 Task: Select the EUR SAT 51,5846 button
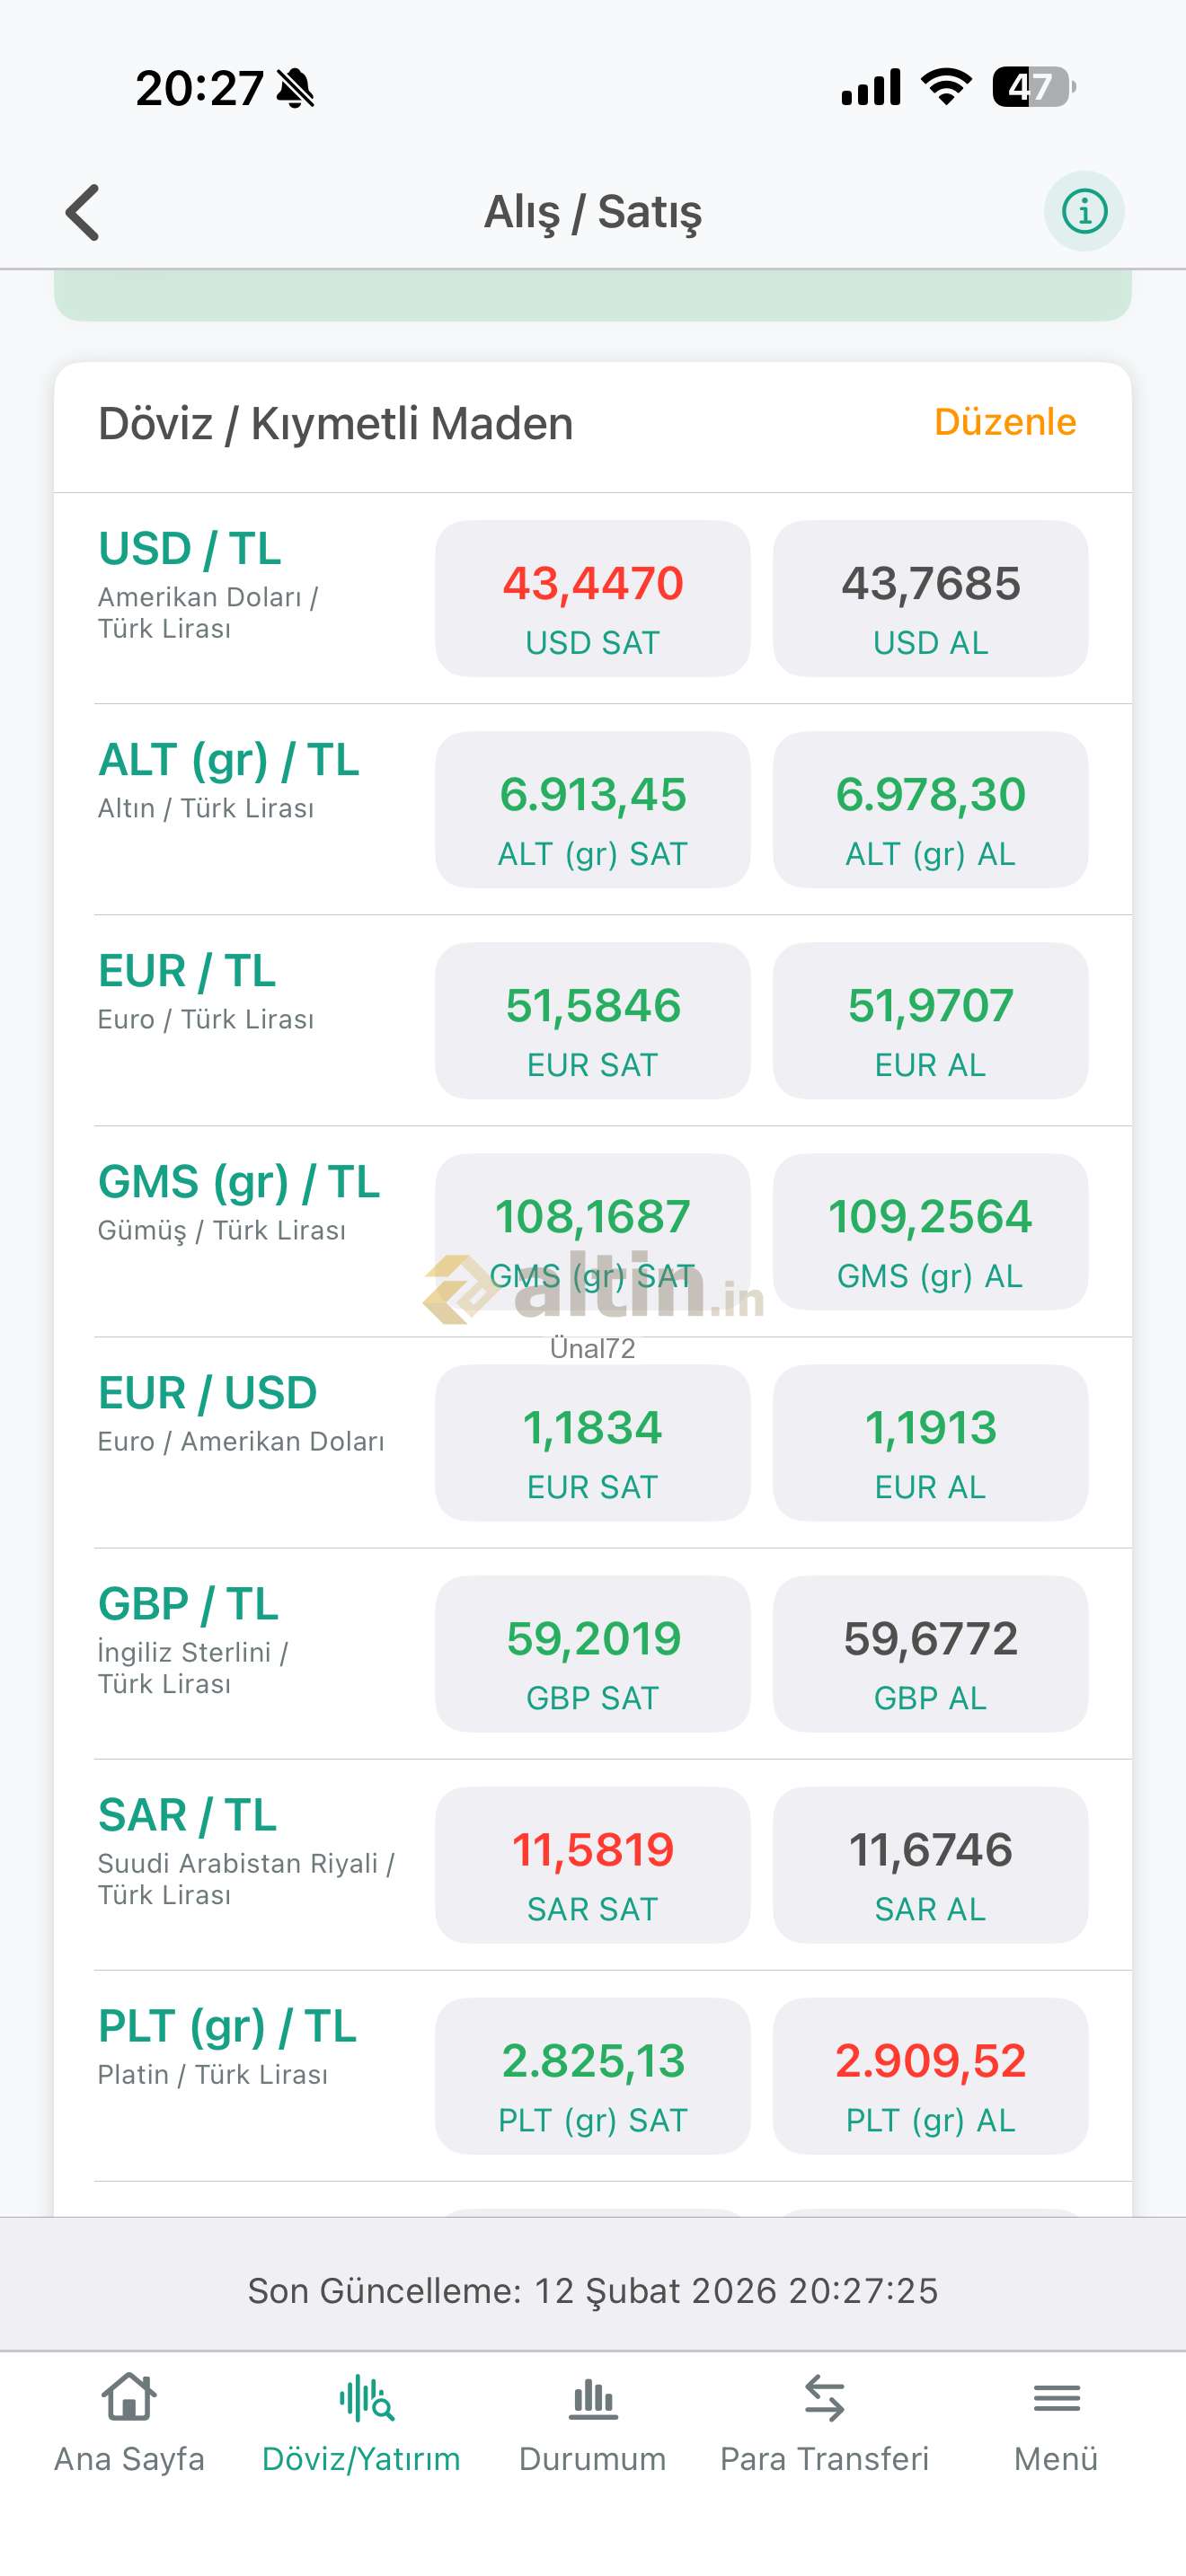pyautogui.click(x=592, y=1021)
